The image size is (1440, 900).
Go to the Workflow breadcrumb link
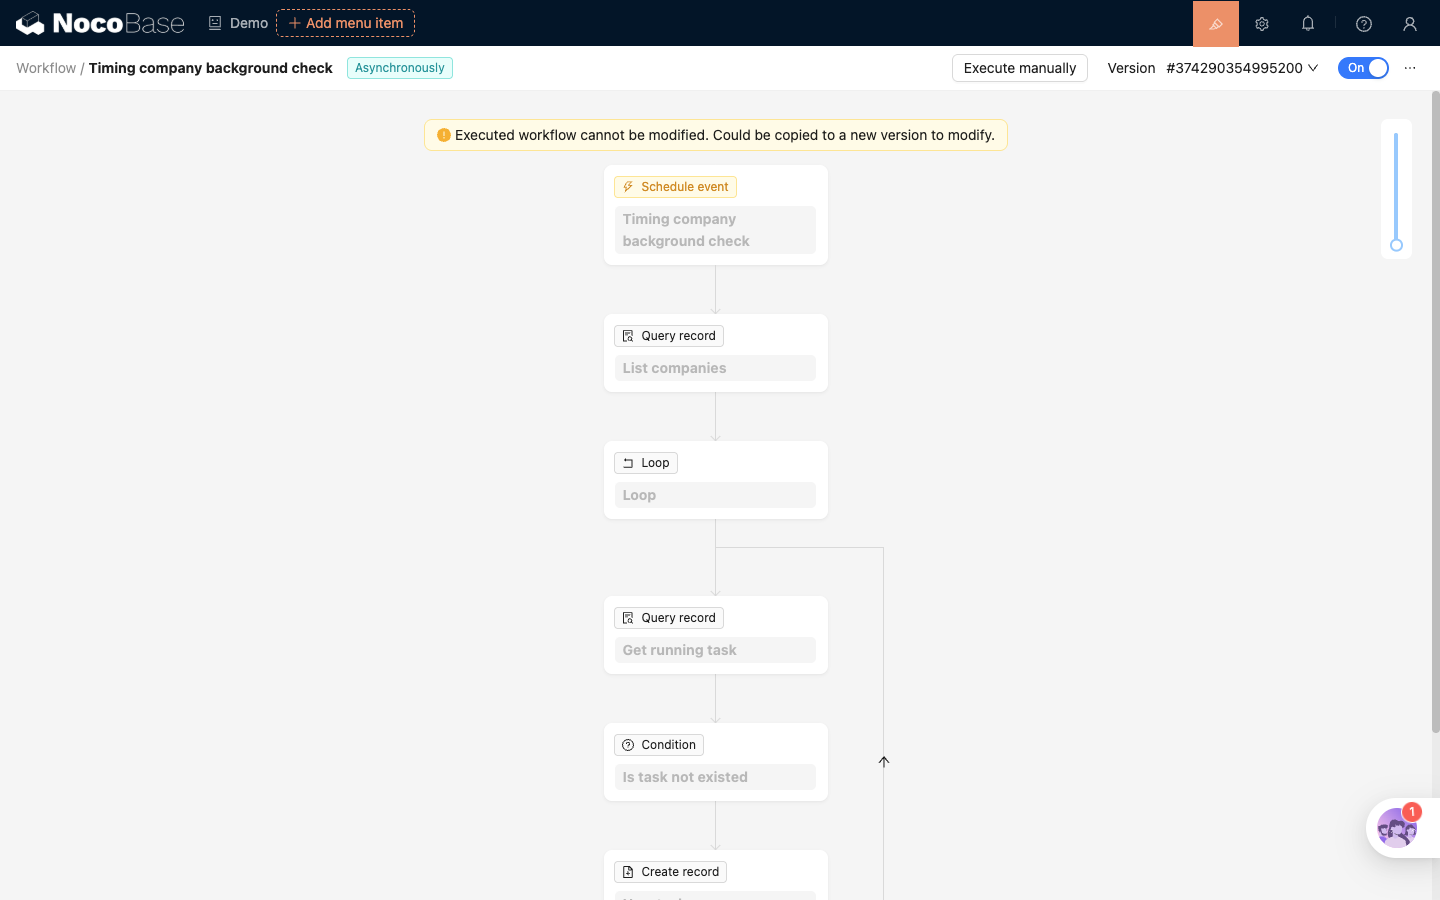coord(46,68)
